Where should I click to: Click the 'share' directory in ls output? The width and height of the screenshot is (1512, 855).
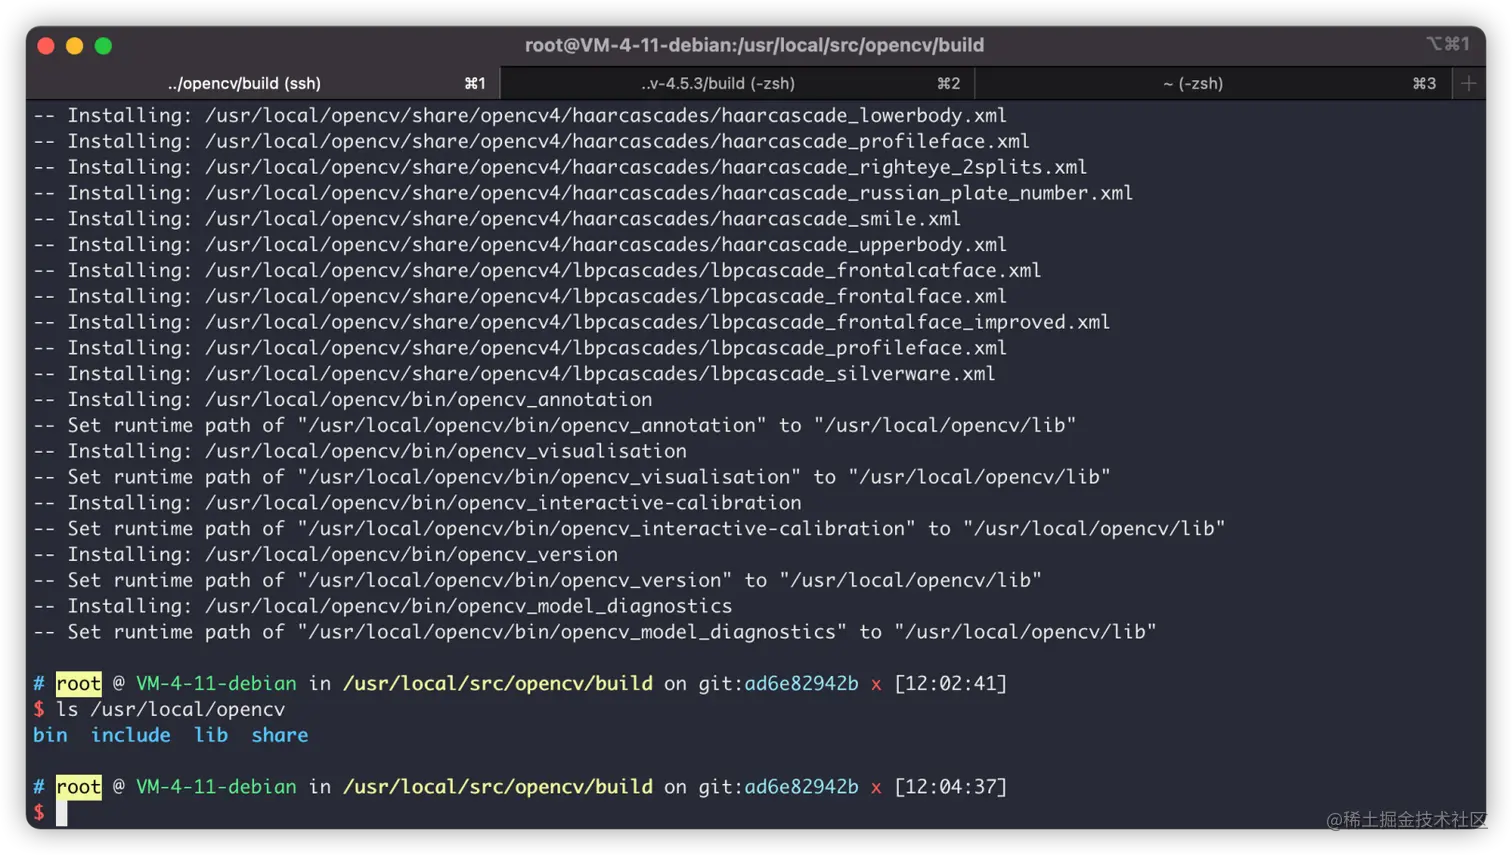[280, 735]
